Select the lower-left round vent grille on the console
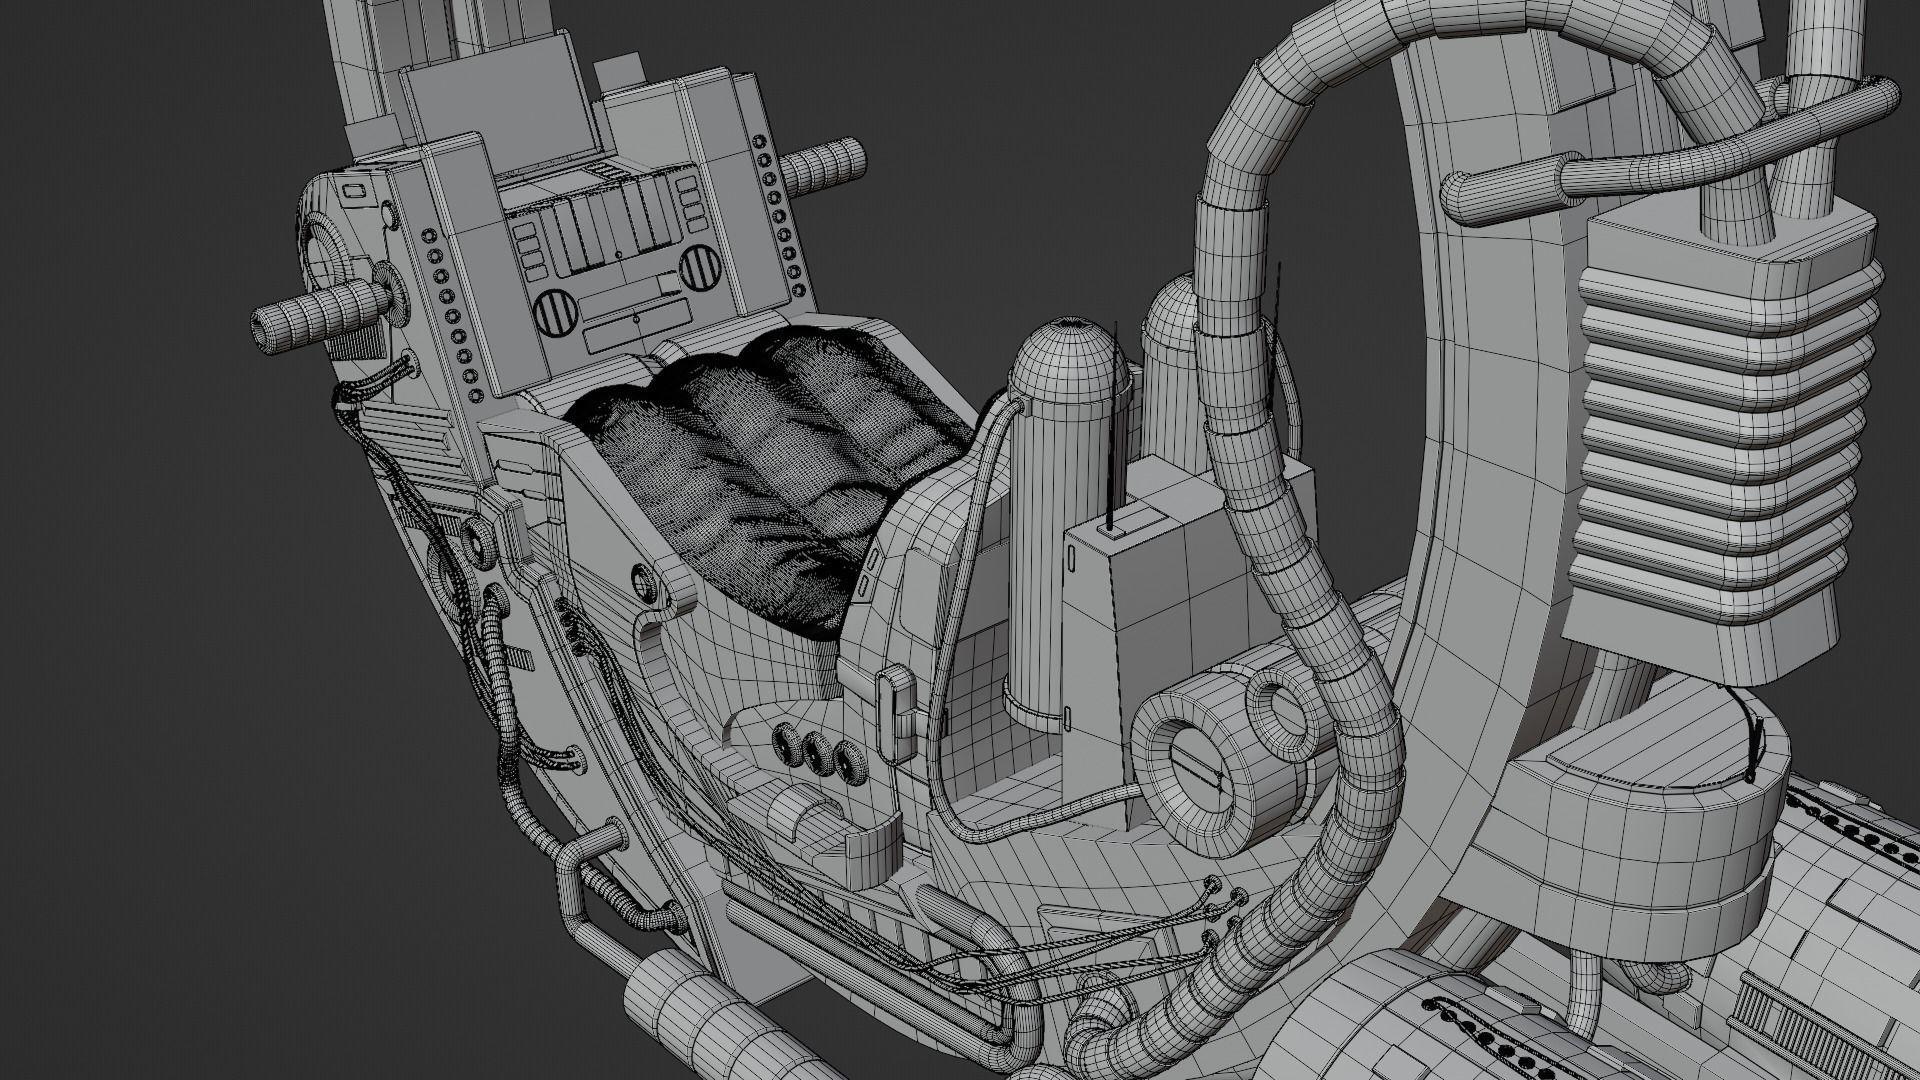Screen dimensions: 1920x1080 [553, 315]
